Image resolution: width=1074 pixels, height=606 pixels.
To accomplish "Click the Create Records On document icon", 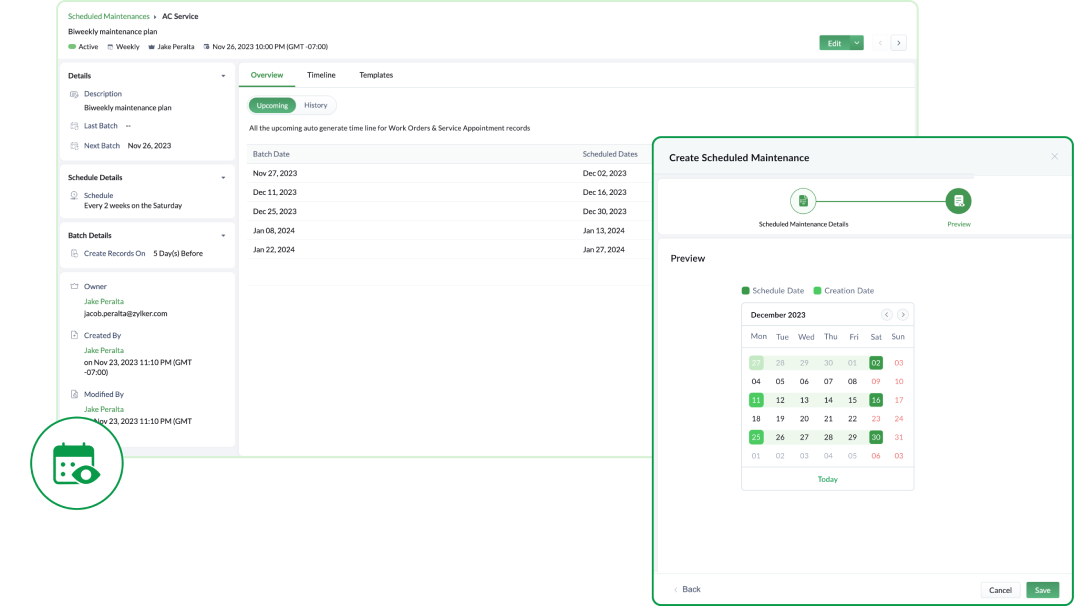I will click(74, 253).
